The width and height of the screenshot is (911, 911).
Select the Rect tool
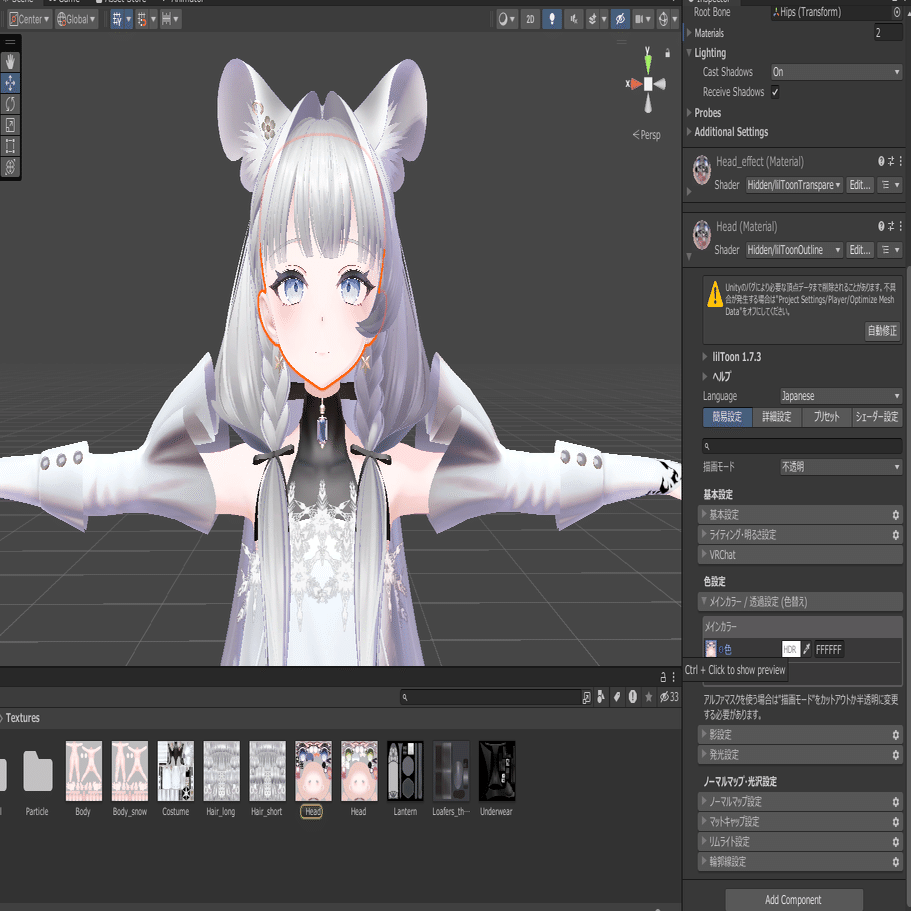pyautogui.click(x=10, y=146)
